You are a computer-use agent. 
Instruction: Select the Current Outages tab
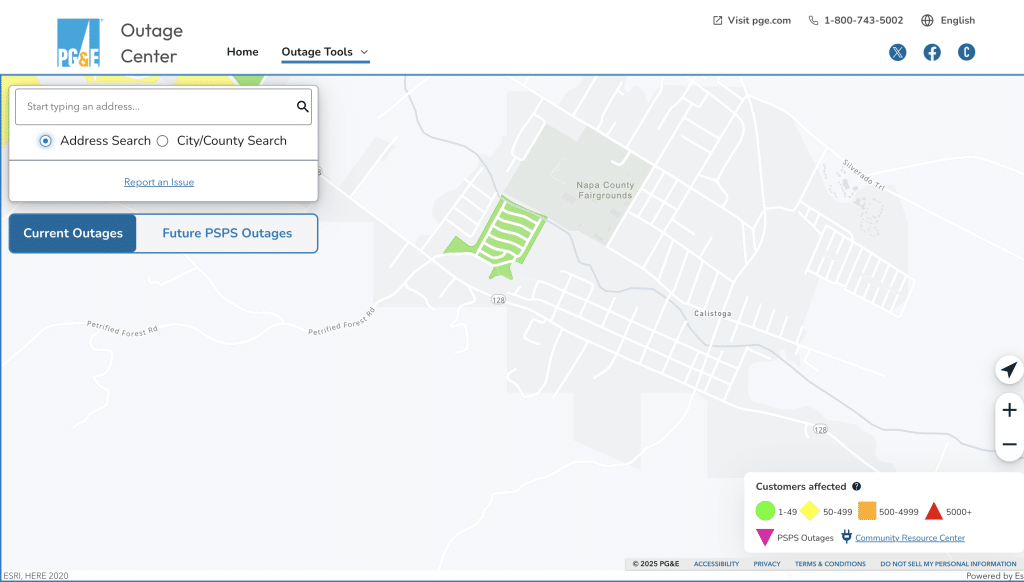coord(73,233)
